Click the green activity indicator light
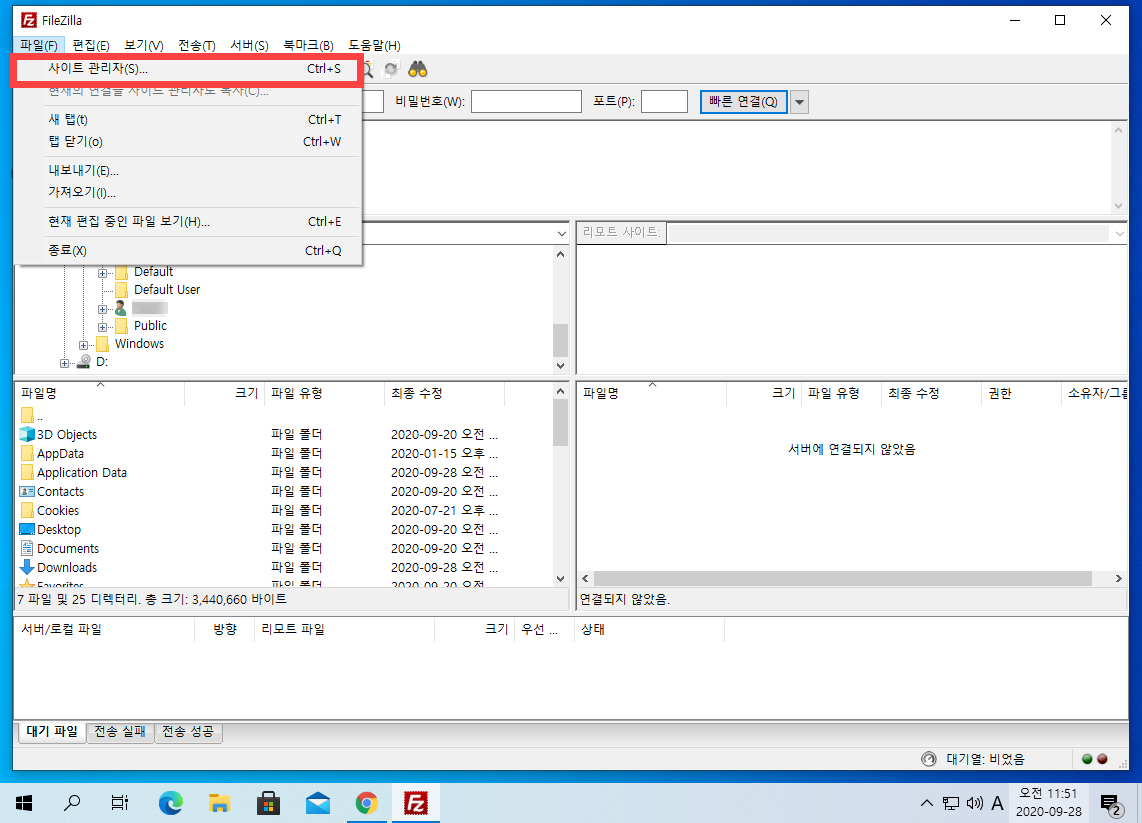Screen dimensions: 1142x823 [1087, 759]
